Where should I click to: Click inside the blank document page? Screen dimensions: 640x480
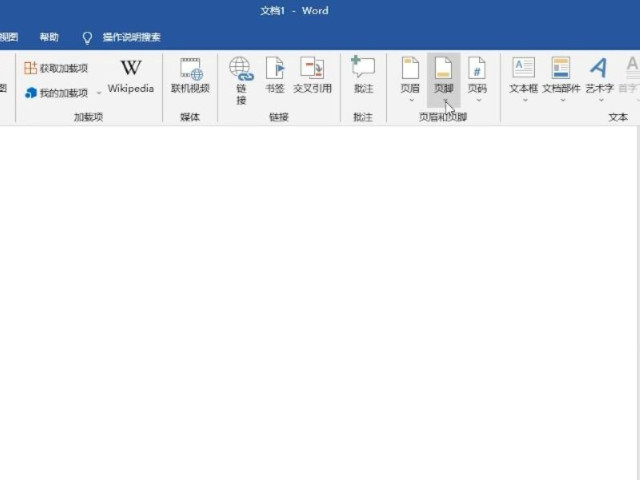[320, 300]
